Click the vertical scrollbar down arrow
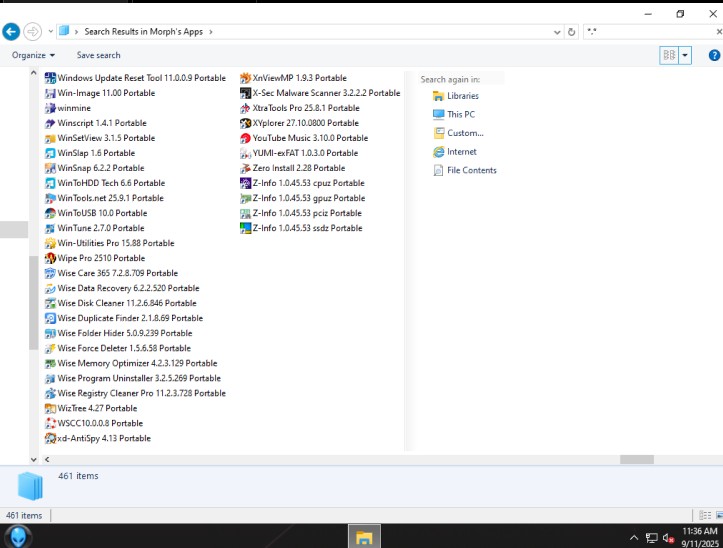723x548 pixels. [33, 459]
